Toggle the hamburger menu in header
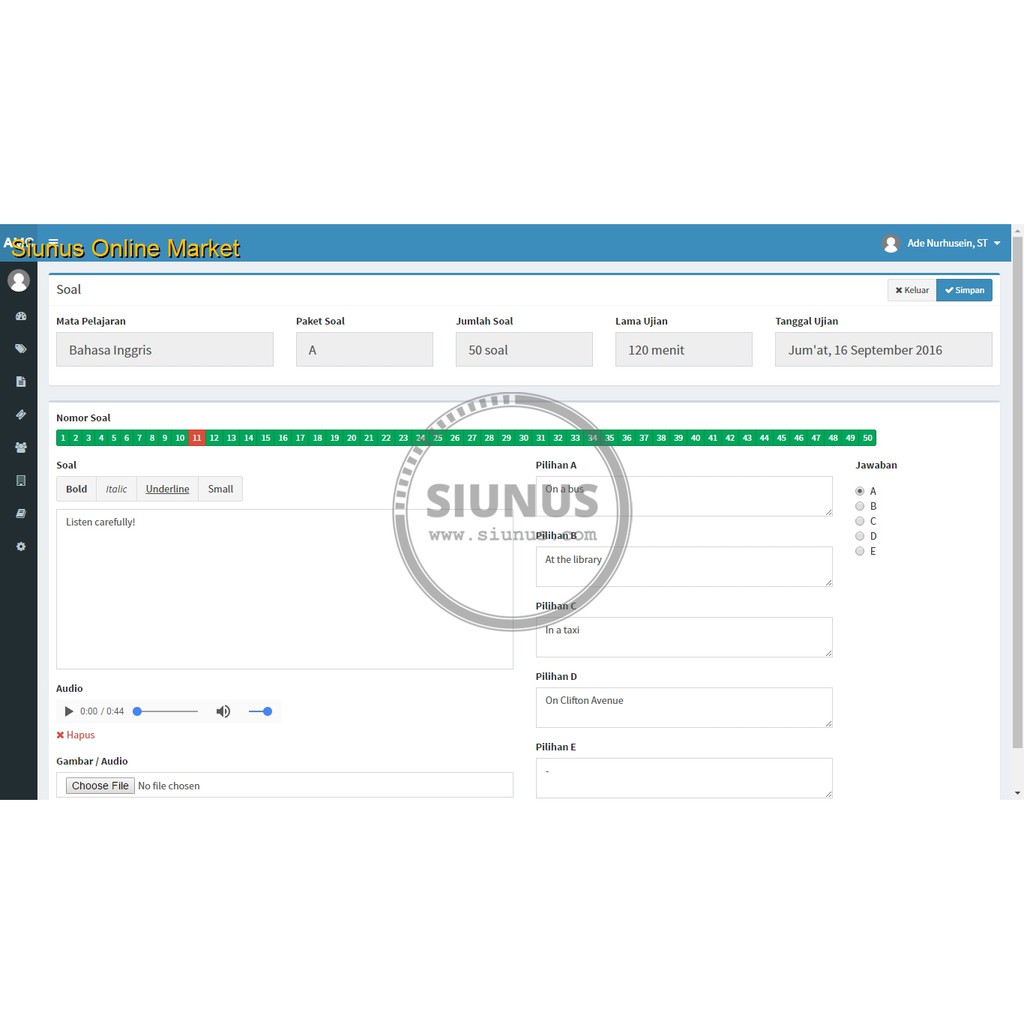This screenshot has height=1024, width=1024. click(x=54, y=242)
